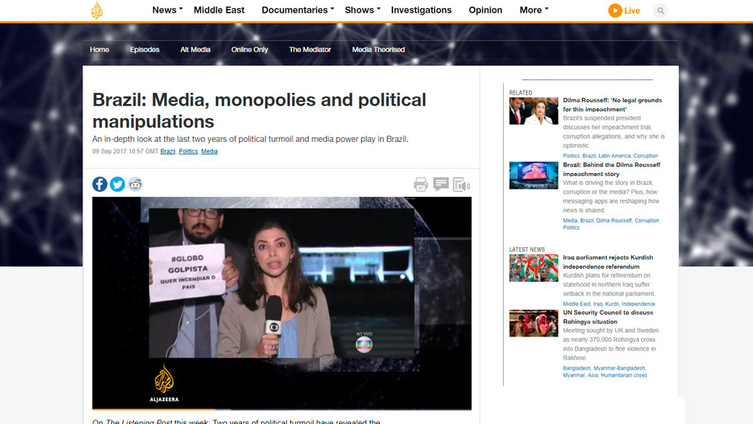
Task: Start the Live stream play icon
Action: pyautogui.click(x=615, y=11)
